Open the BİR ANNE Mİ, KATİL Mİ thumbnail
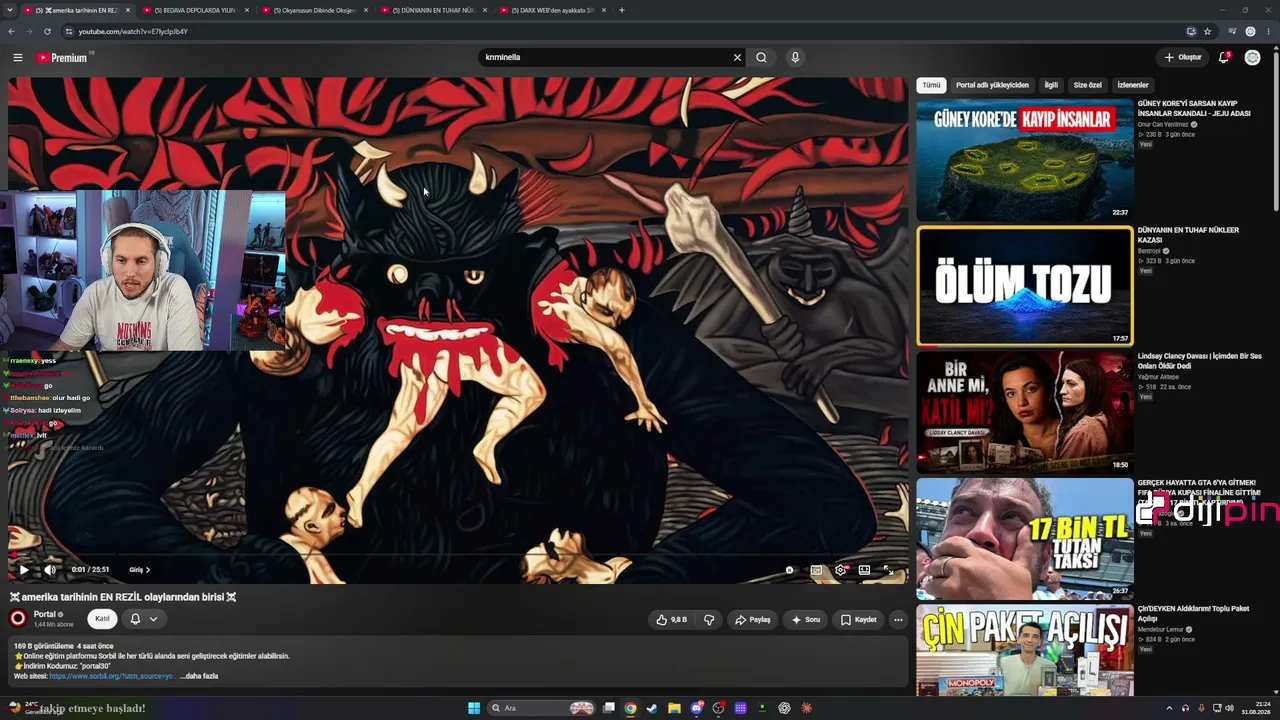Screen dimensions: 1280x720 click(x=1025, y=412)
